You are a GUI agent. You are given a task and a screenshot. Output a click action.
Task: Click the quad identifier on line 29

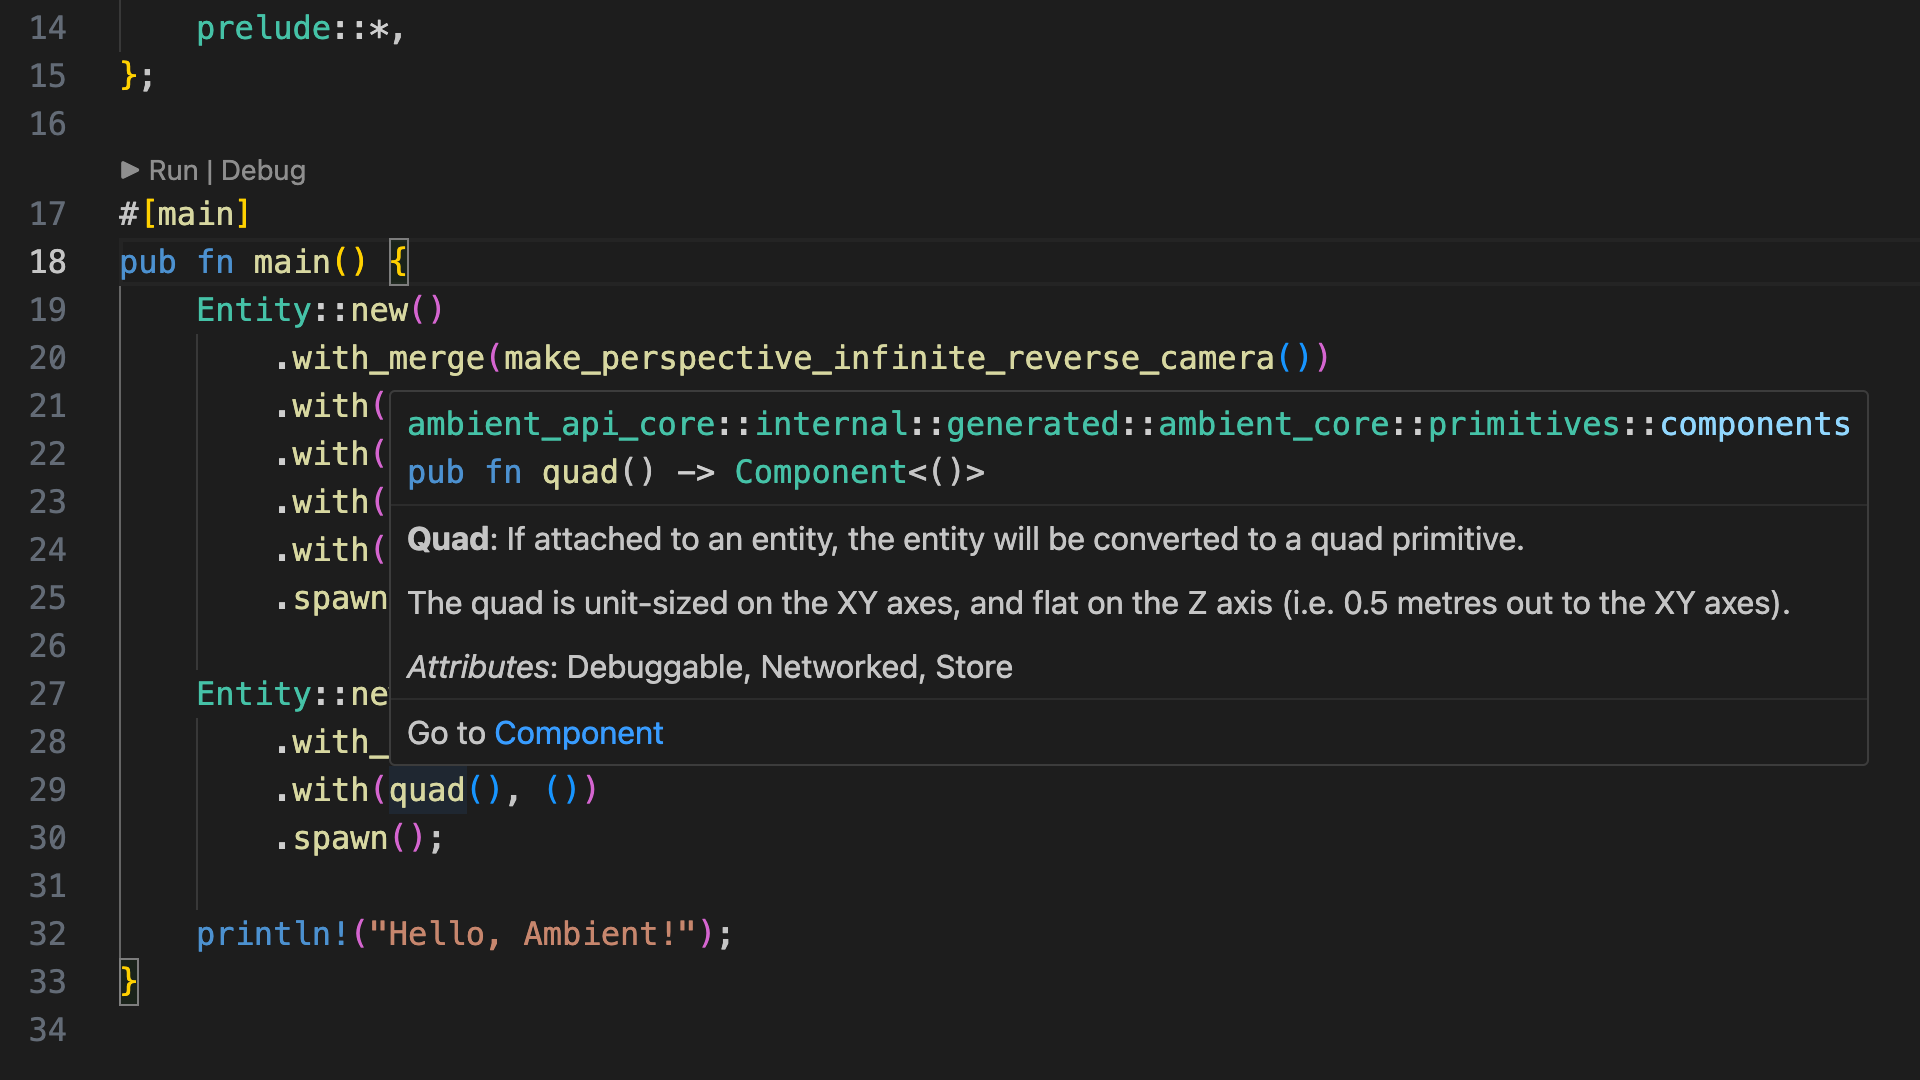click(427, 790)
